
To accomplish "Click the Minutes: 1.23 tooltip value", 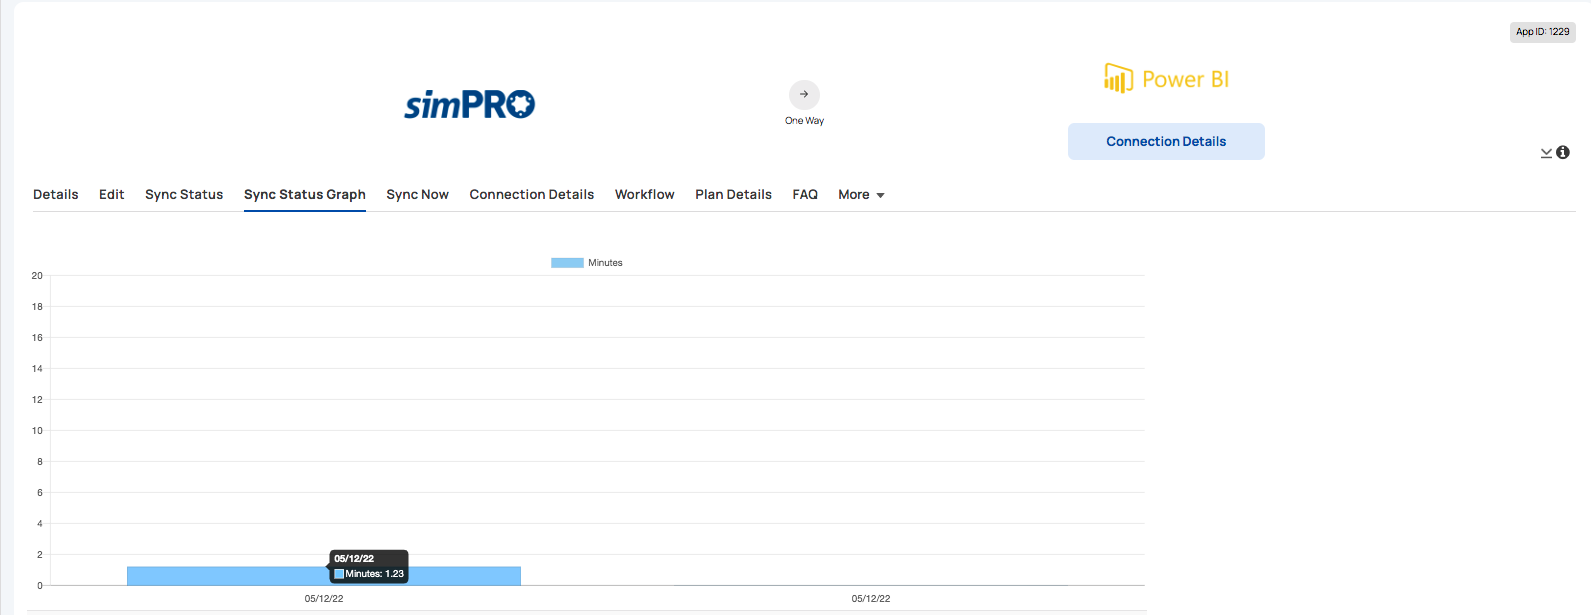I will coord(375,574).
